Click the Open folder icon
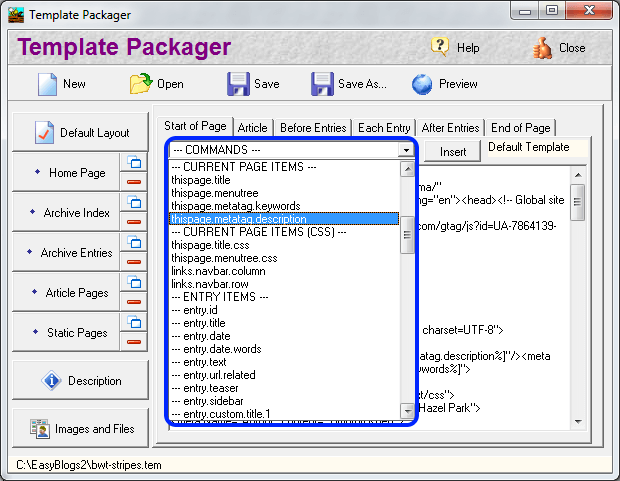620x481 pixels. 141,83
